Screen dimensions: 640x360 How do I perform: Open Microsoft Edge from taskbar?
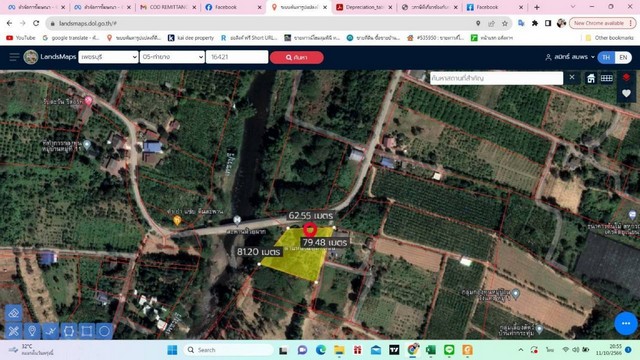pos(321,350)
